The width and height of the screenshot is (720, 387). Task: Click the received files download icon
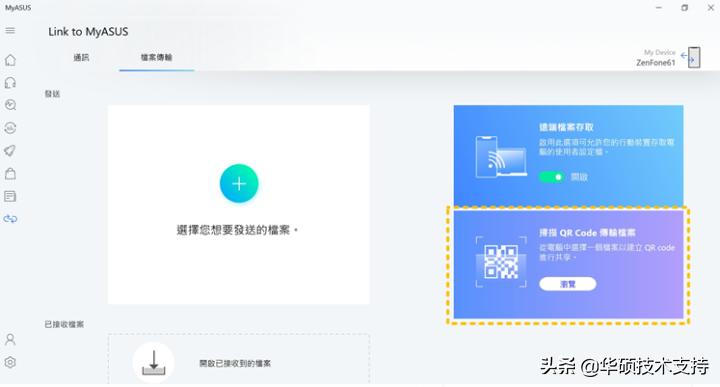154,363
